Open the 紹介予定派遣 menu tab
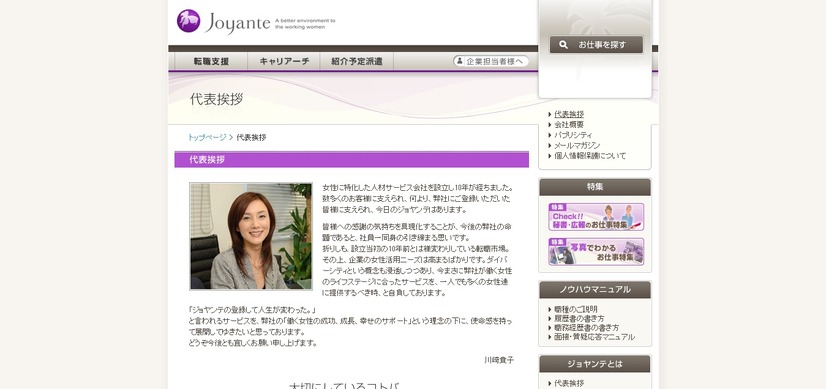Screen dimensions: 826x389 tap(357, 61)
